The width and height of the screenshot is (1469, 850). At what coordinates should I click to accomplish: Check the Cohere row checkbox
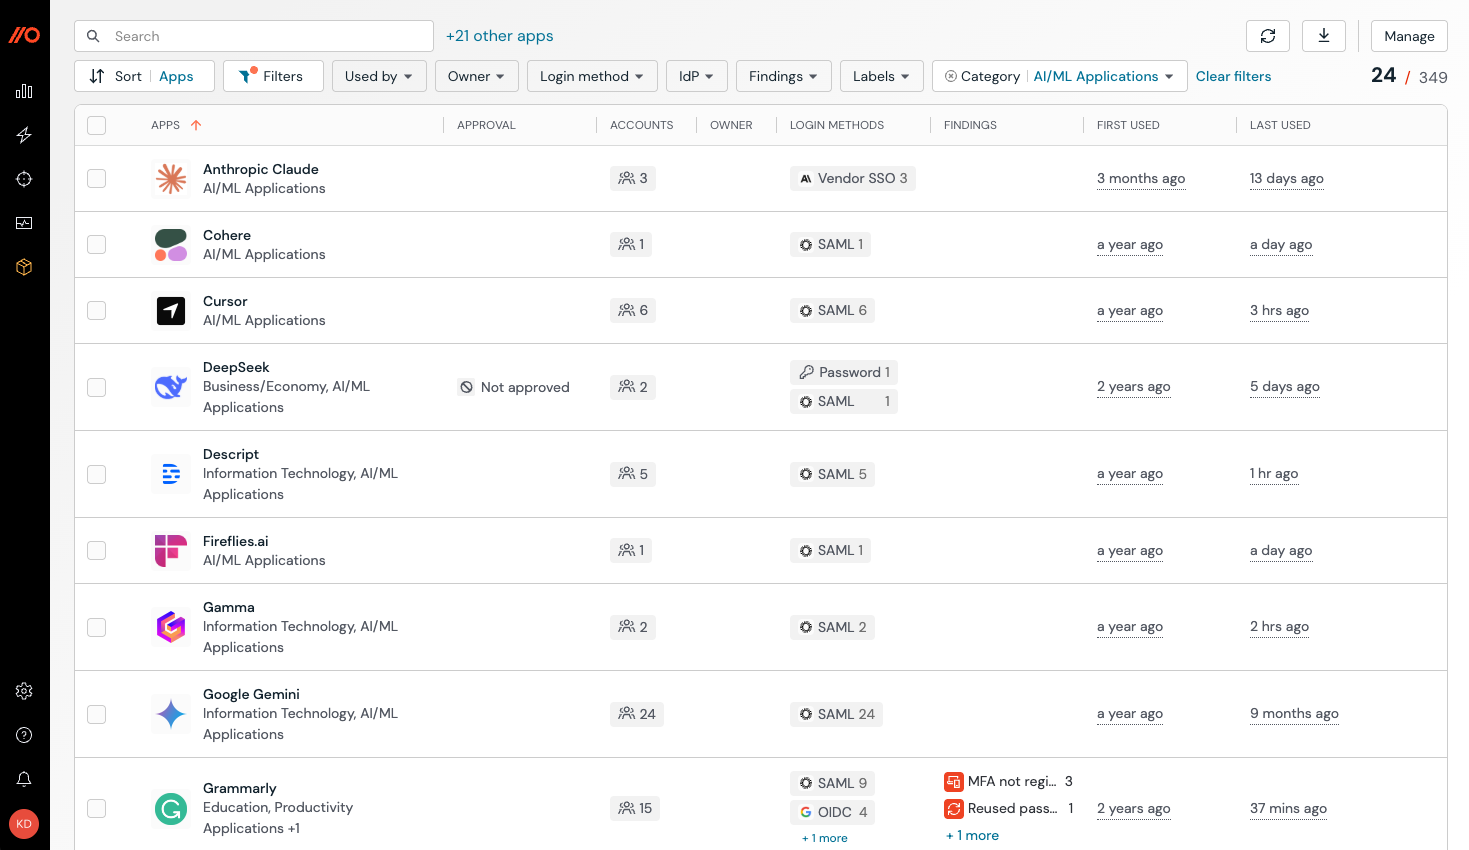pos(97,244)
